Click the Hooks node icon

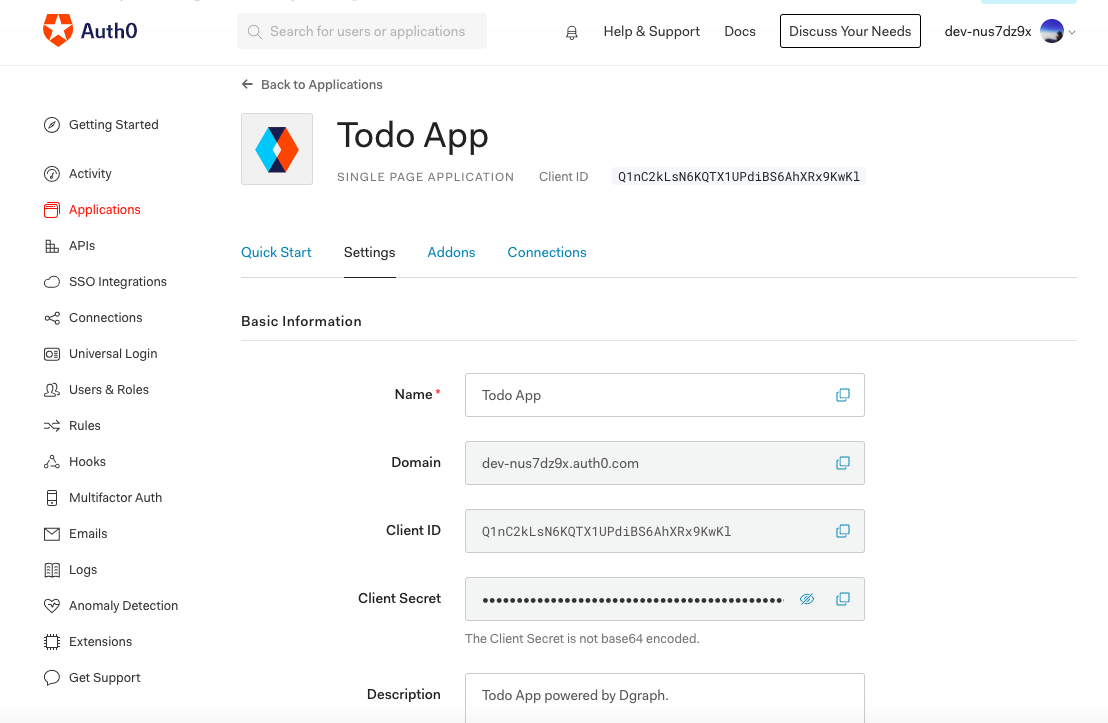(x=52, y=462)
